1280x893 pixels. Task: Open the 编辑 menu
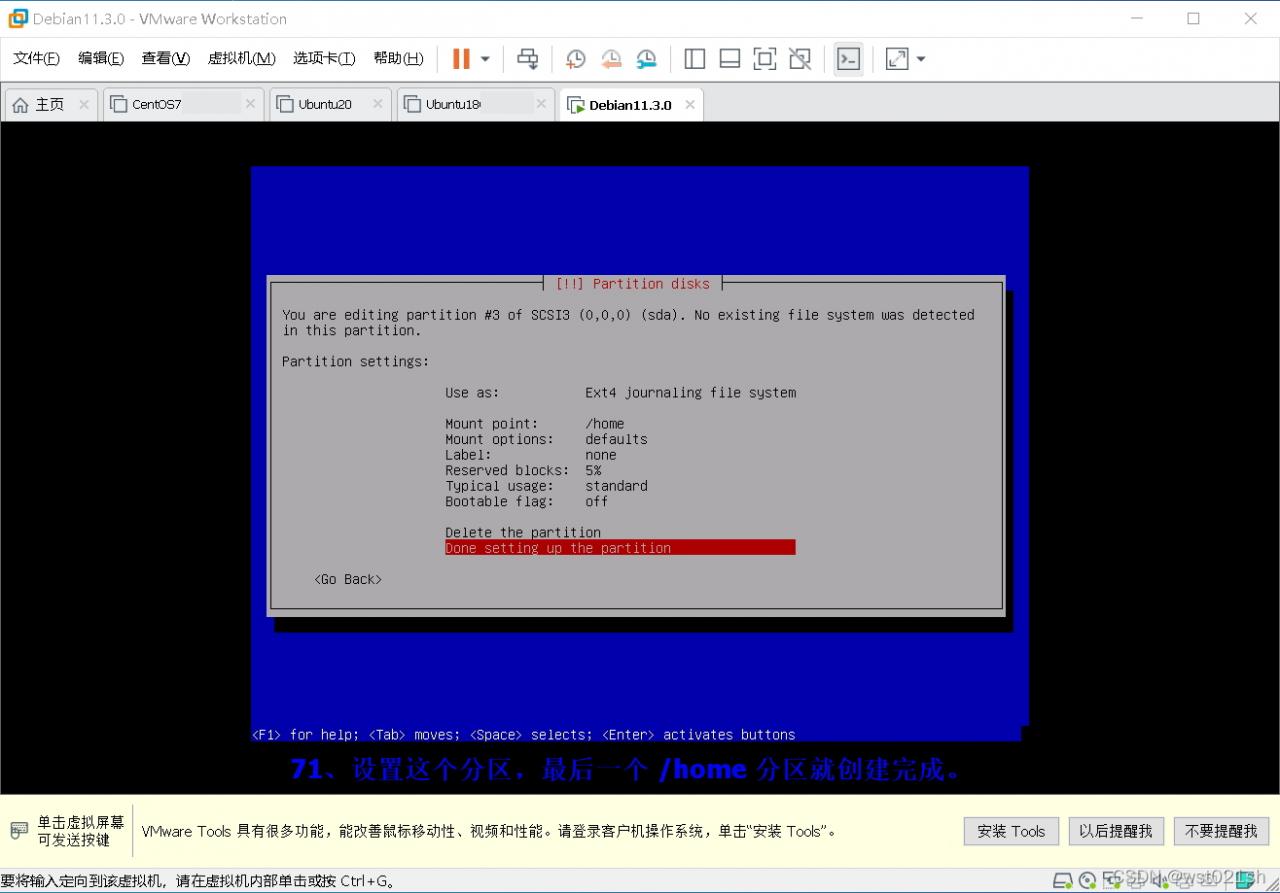pos(101,59)
